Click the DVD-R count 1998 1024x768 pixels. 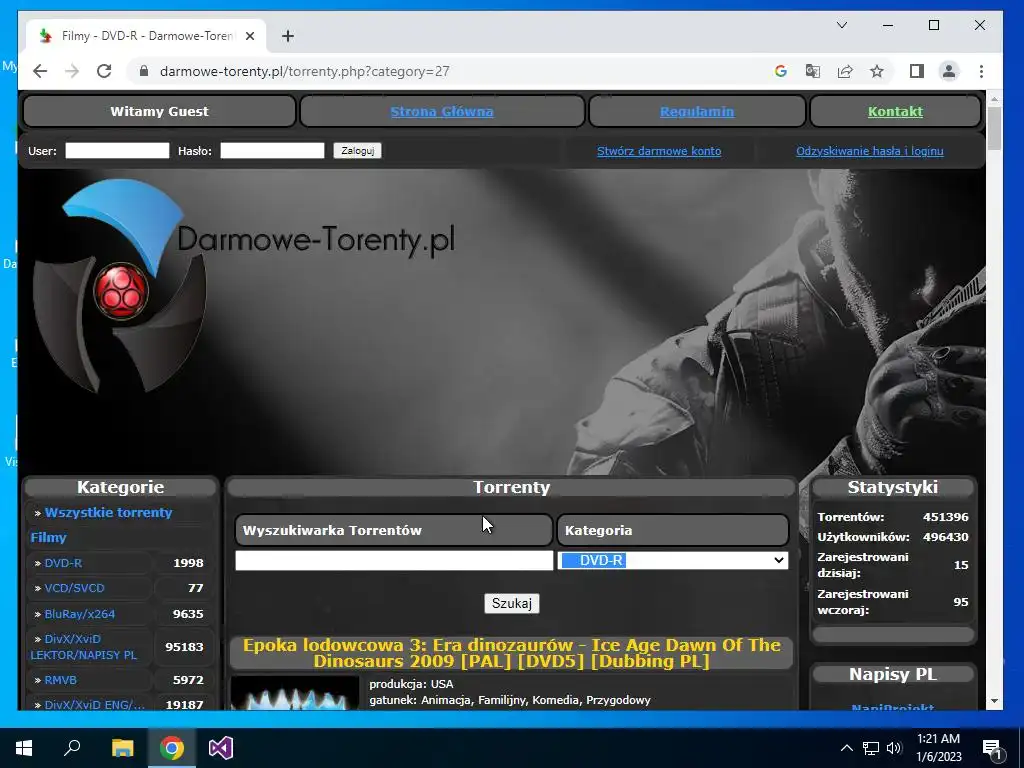(188, 563)
